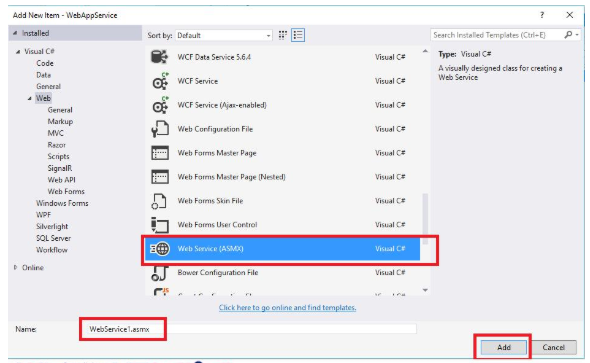Select the Web Forms Master Page icon

pyautogui.click(x=160, y=153)
